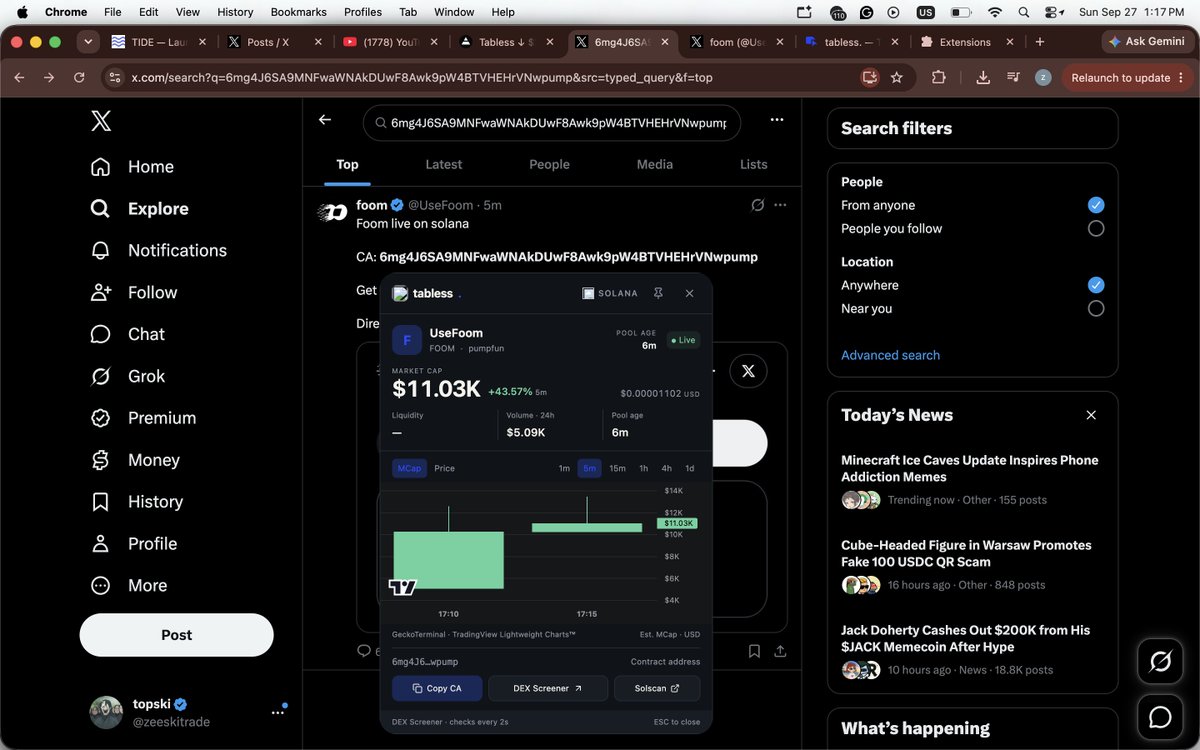This screenshot has width=1200, height=750.
Task: Click Chrome Extensions puzzle icon
Action: click(x=938, y=77)
